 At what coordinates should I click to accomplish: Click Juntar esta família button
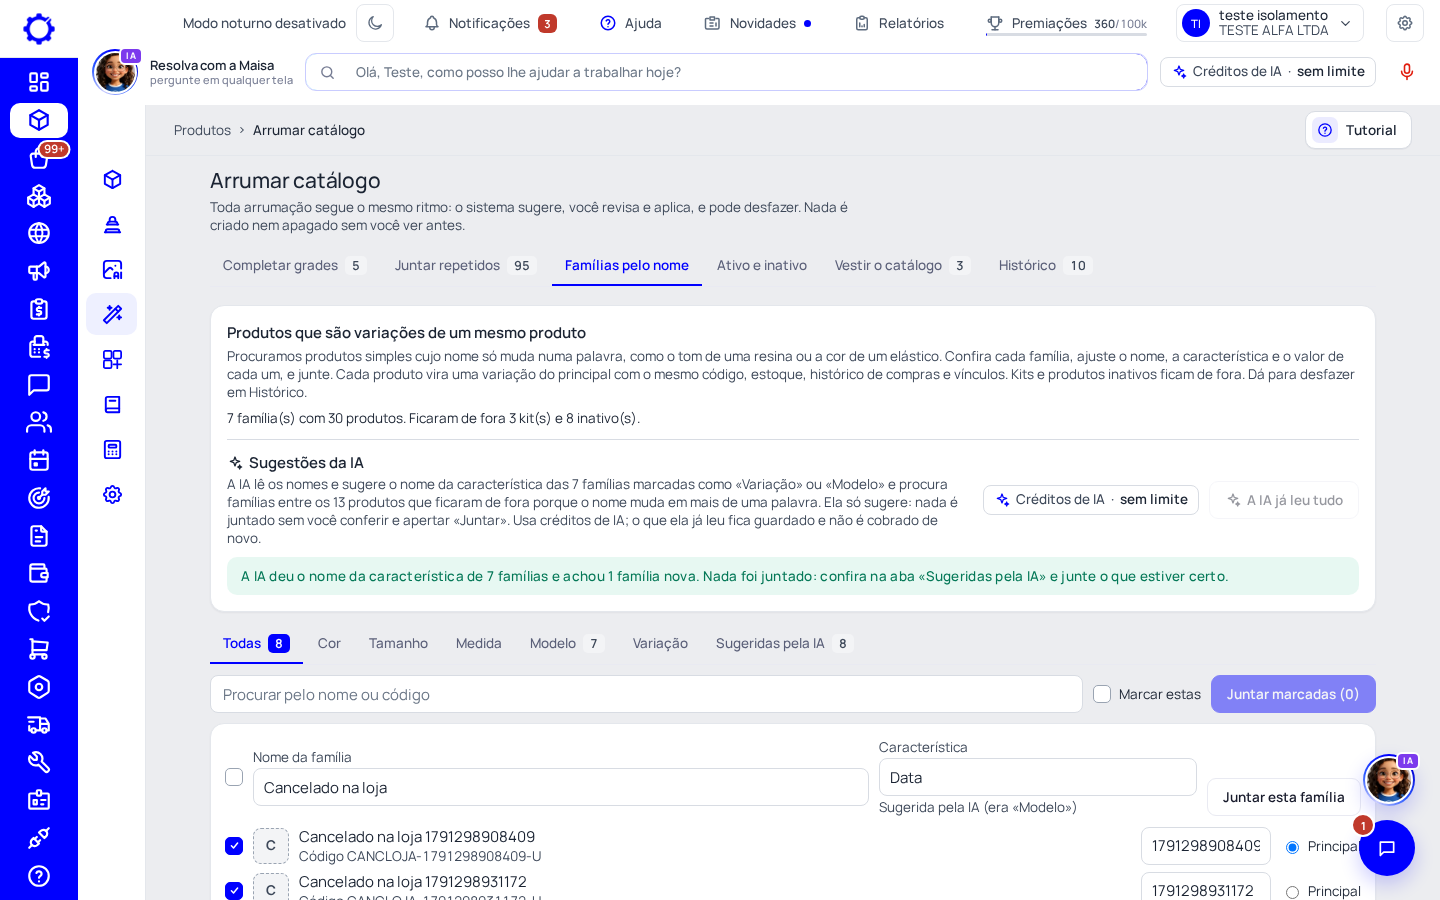tap(1283, 797)
